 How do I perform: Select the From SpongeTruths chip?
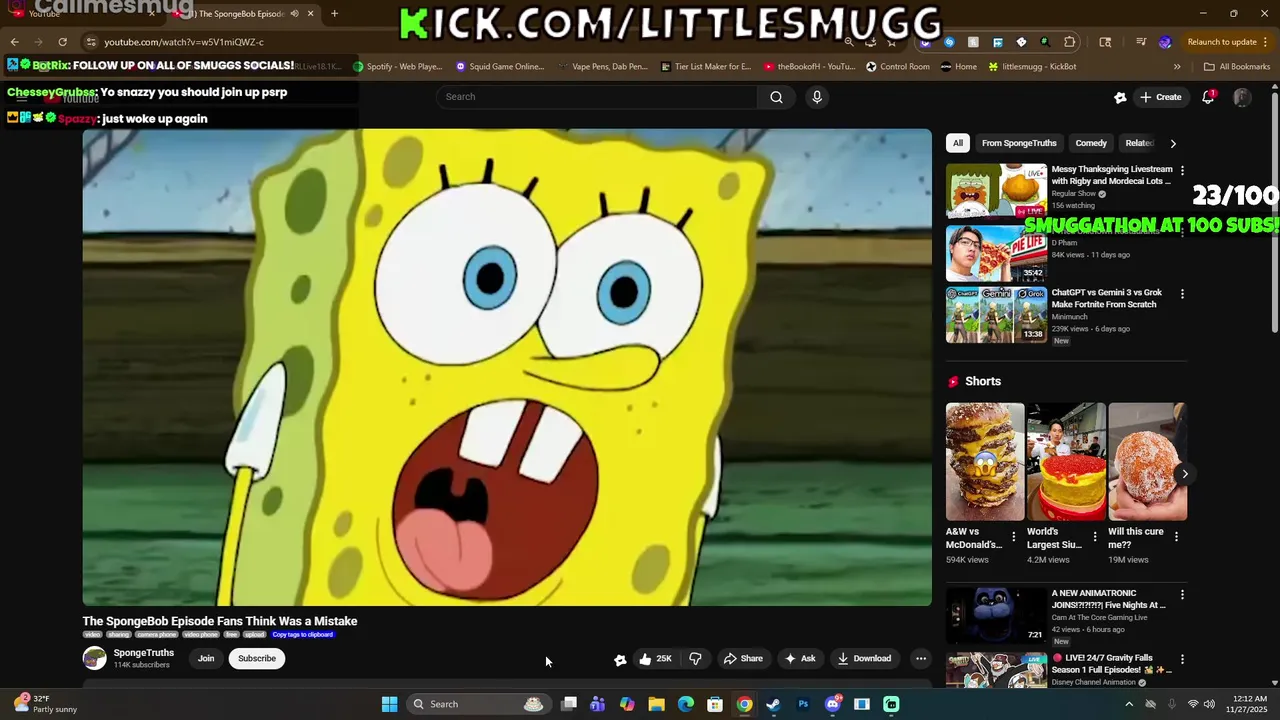tap(1019, 143)
